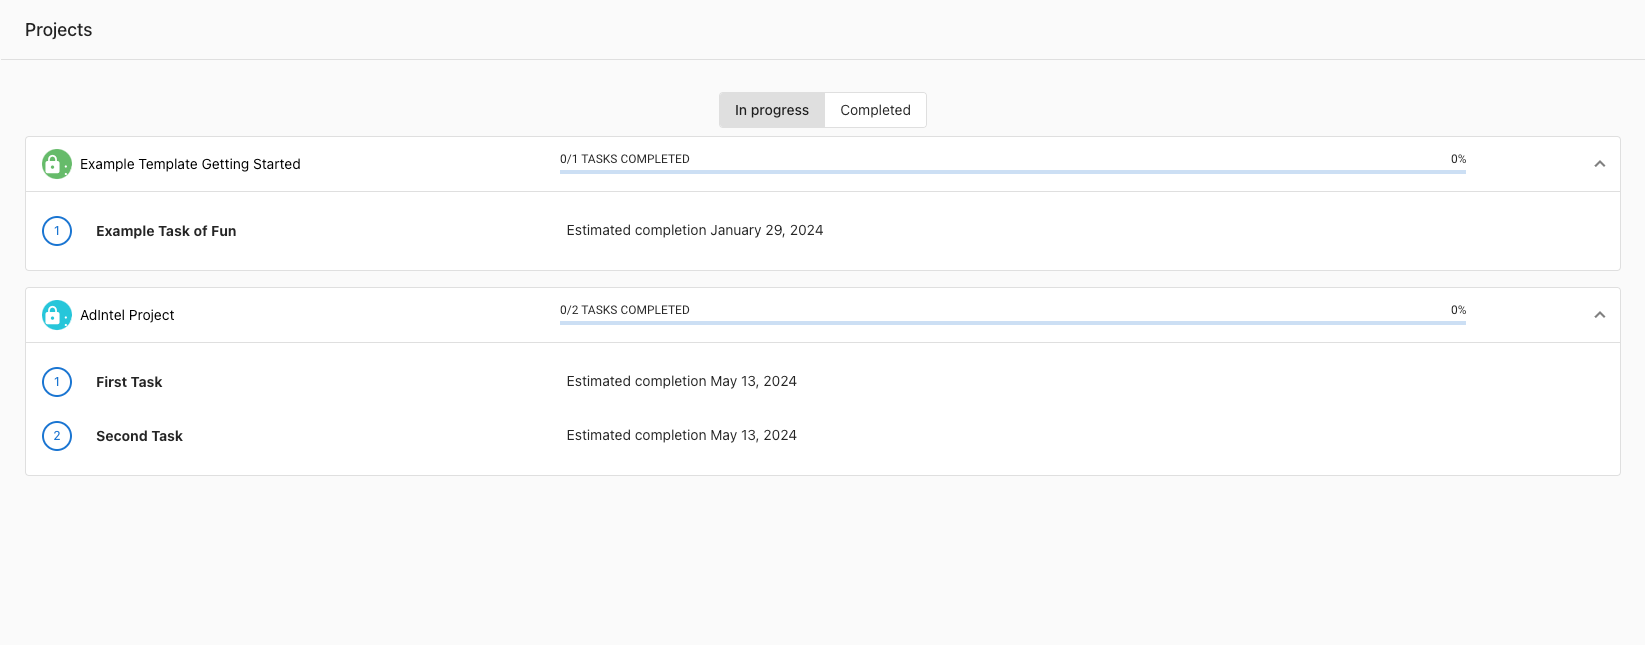Open the First Task item

129,382
